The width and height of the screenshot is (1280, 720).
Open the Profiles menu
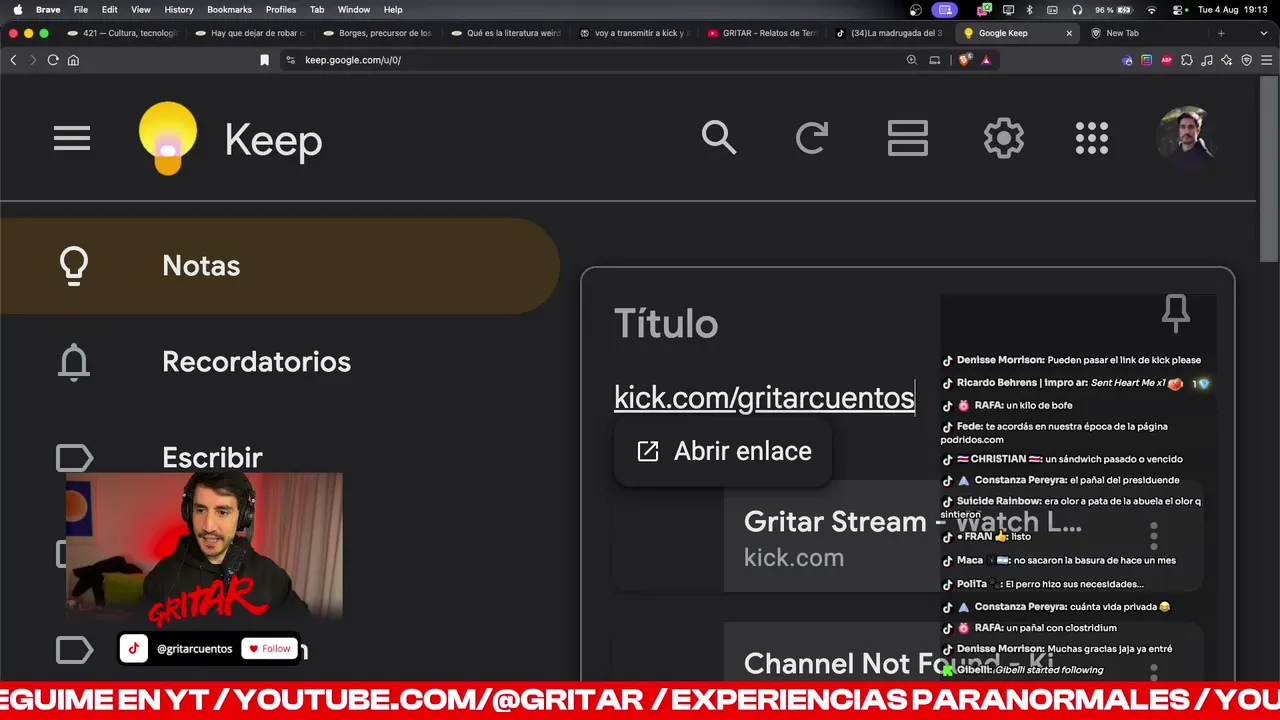[281, 9]
